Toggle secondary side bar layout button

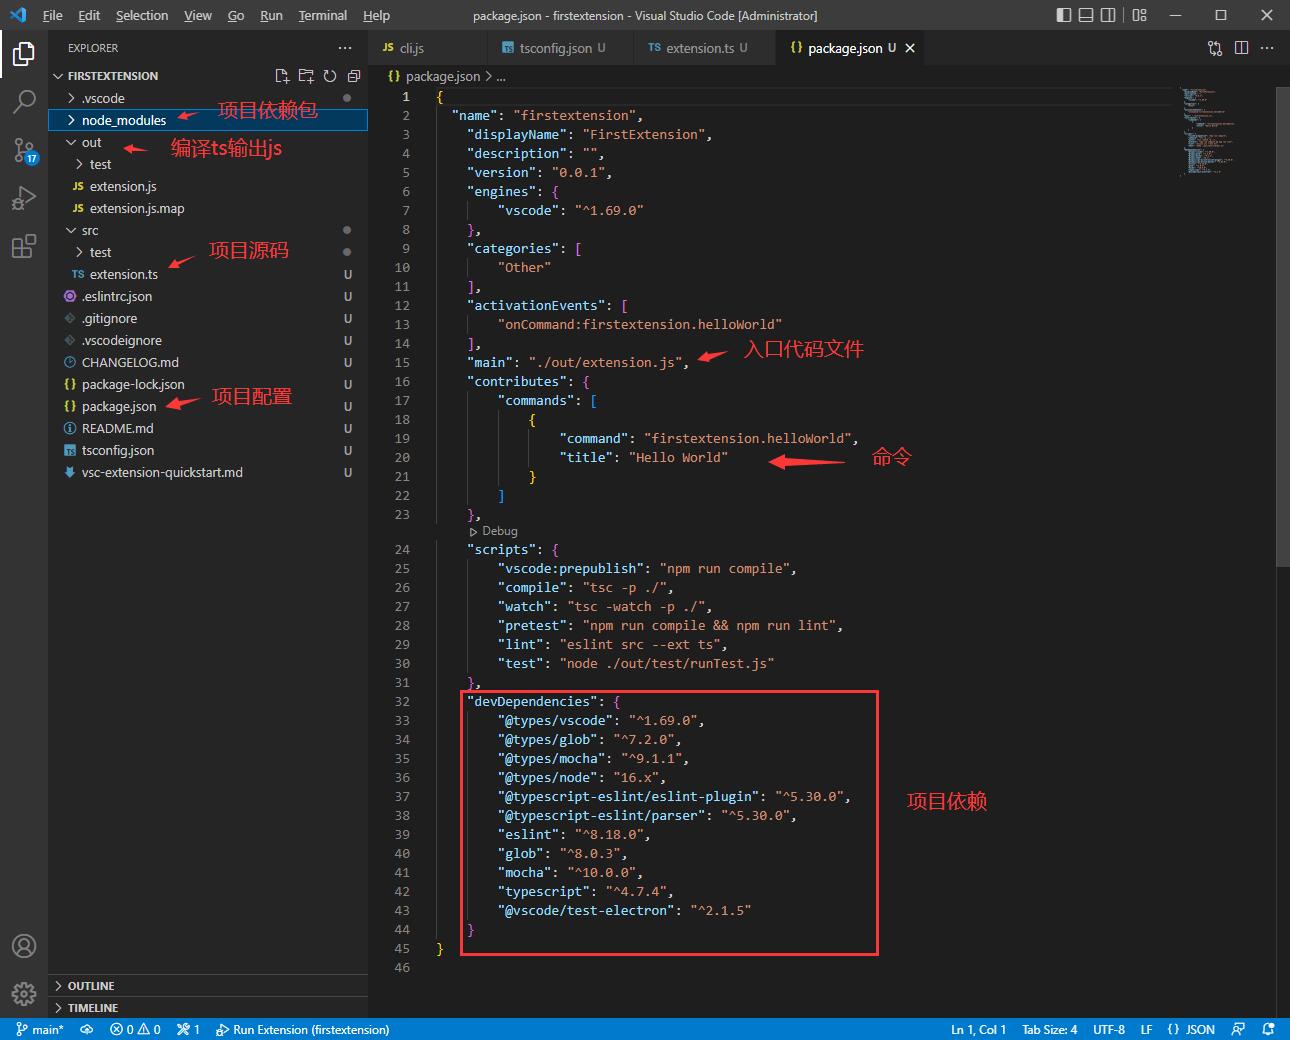pos(1108,15)
